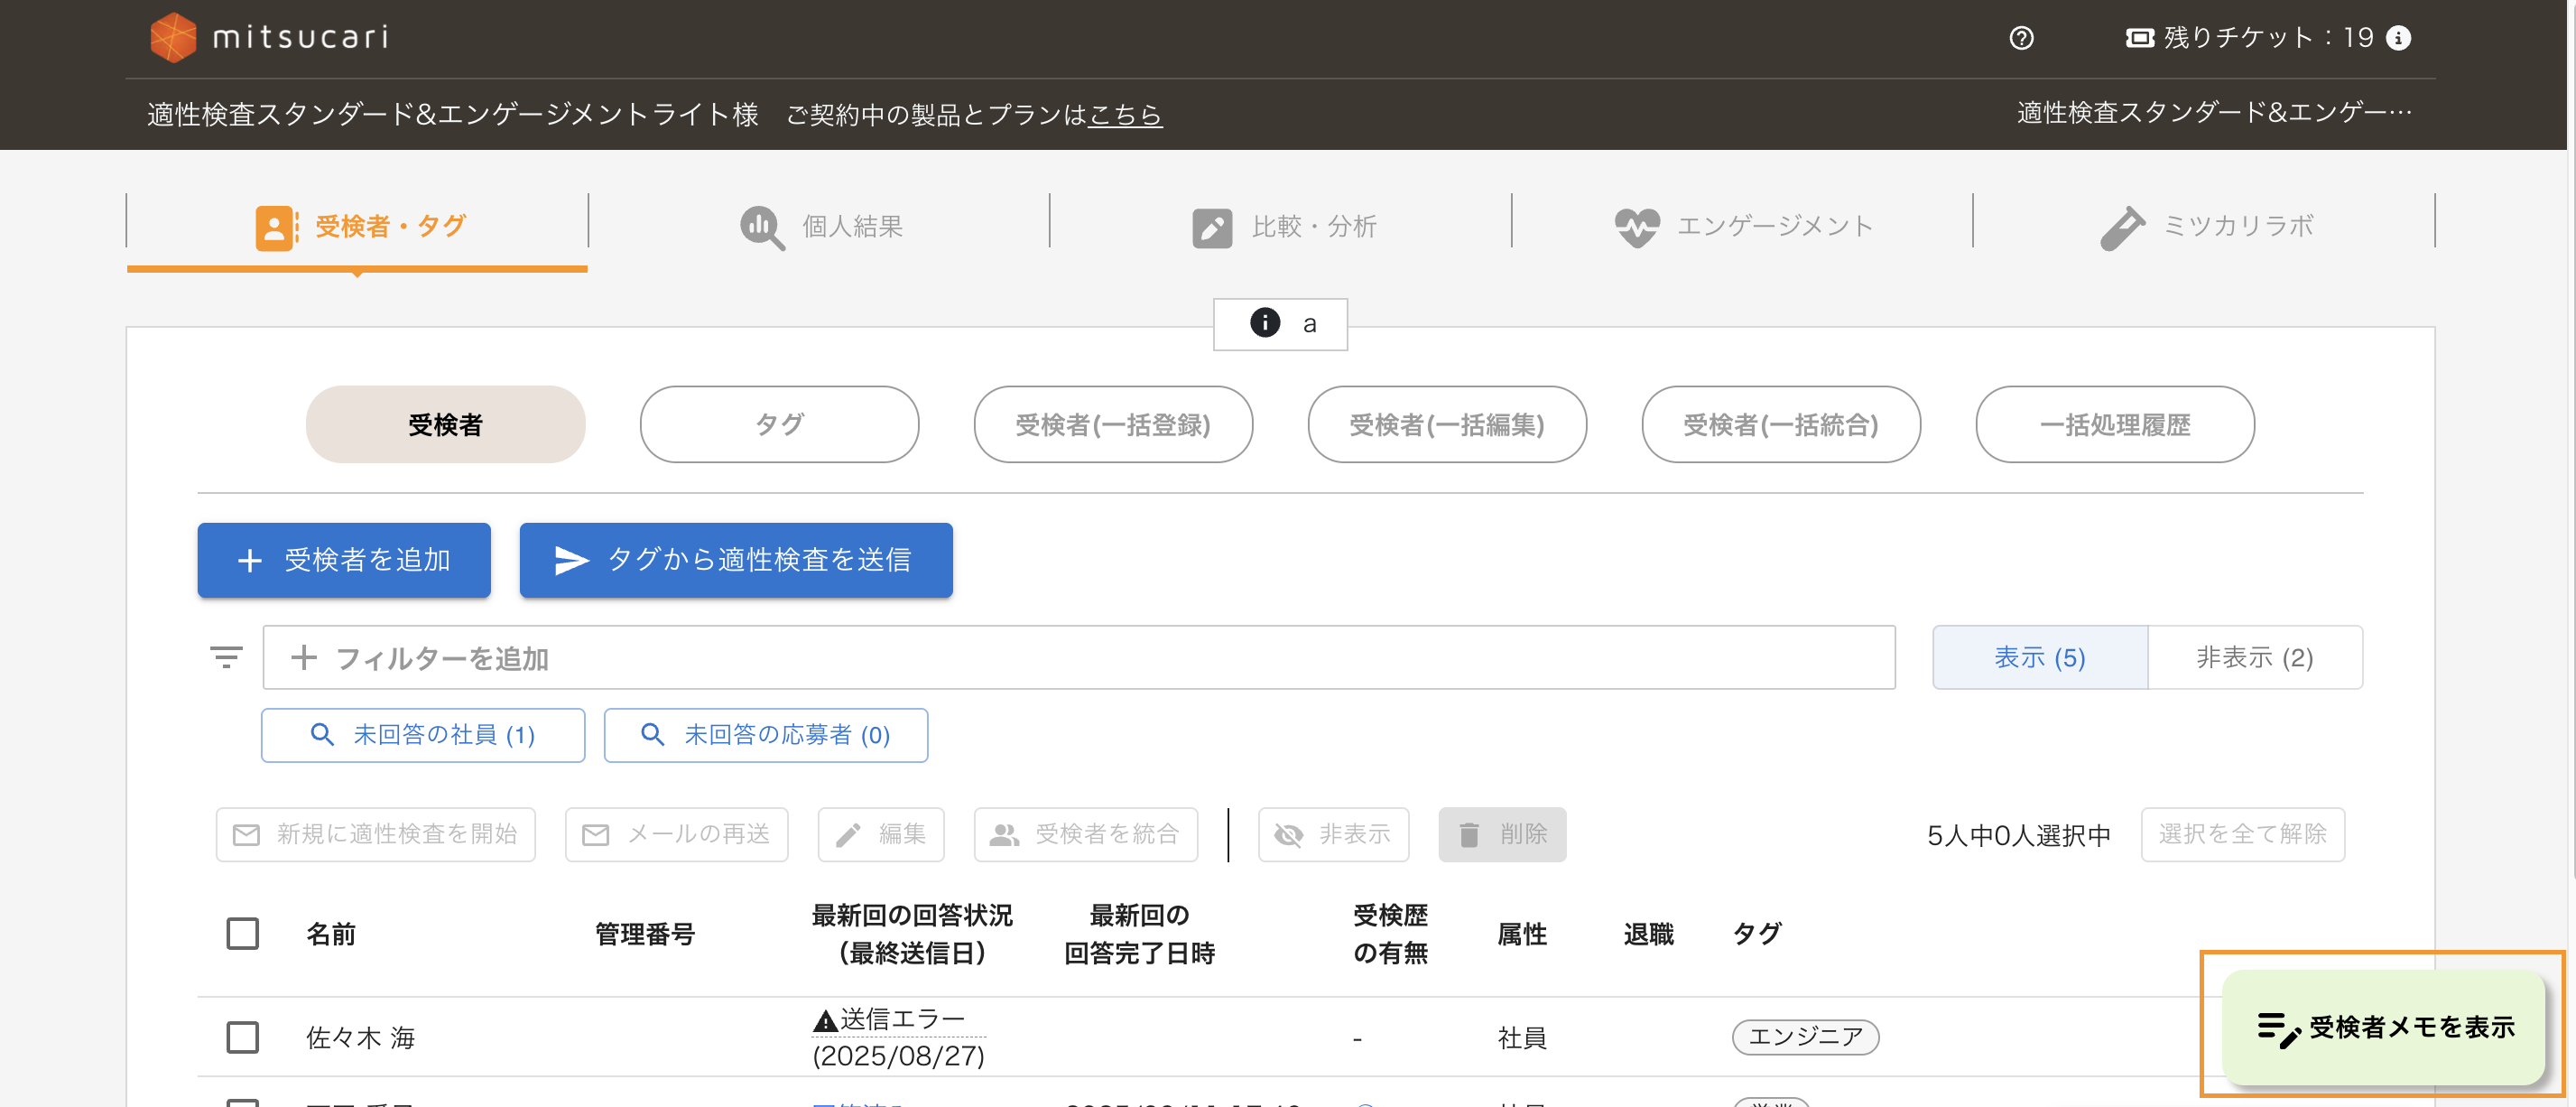The image size is (2576, 1107).
Task: Open the エンゲージメント heart-pulse tab
Action: (x=1743, y=226)
